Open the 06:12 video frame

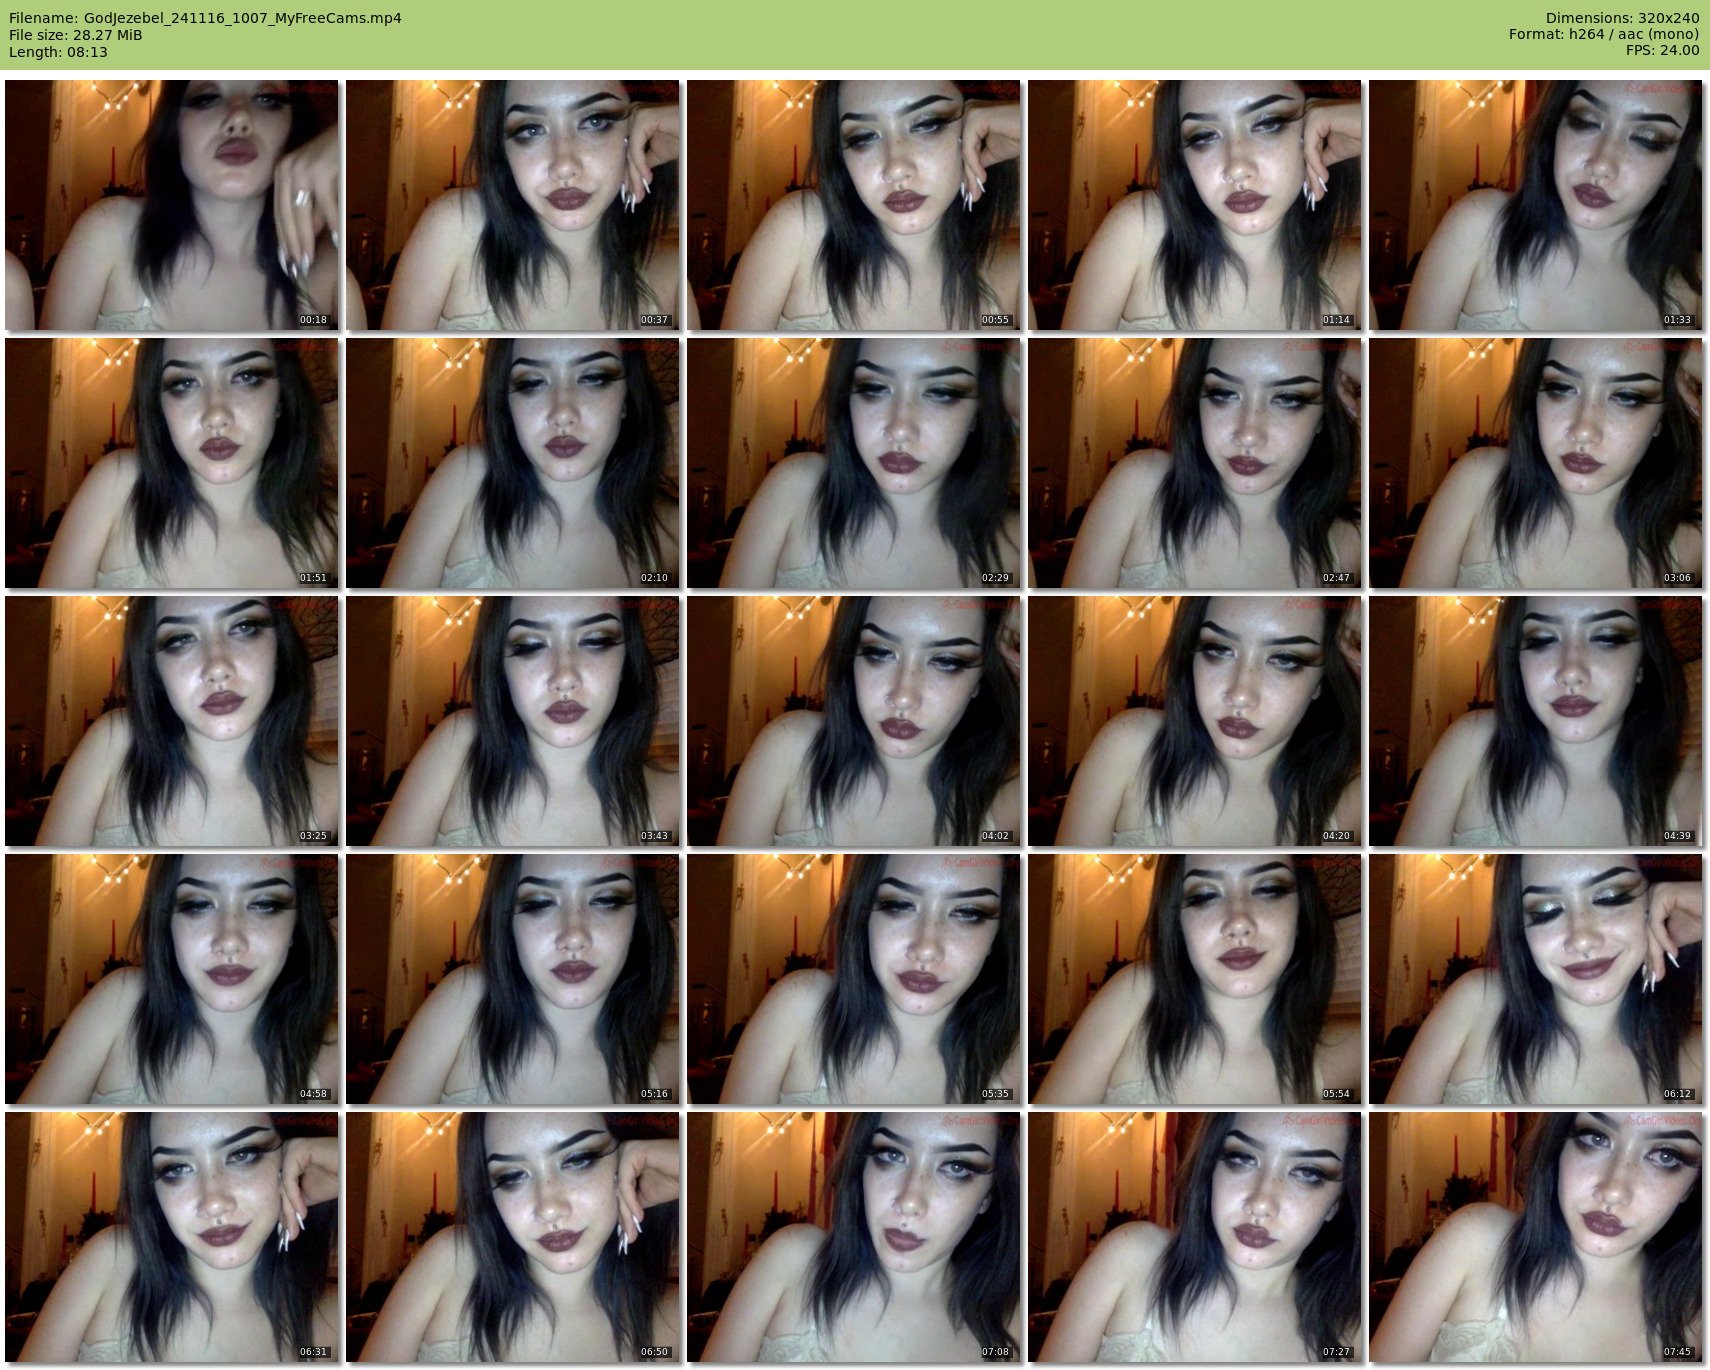(1535, 979)
